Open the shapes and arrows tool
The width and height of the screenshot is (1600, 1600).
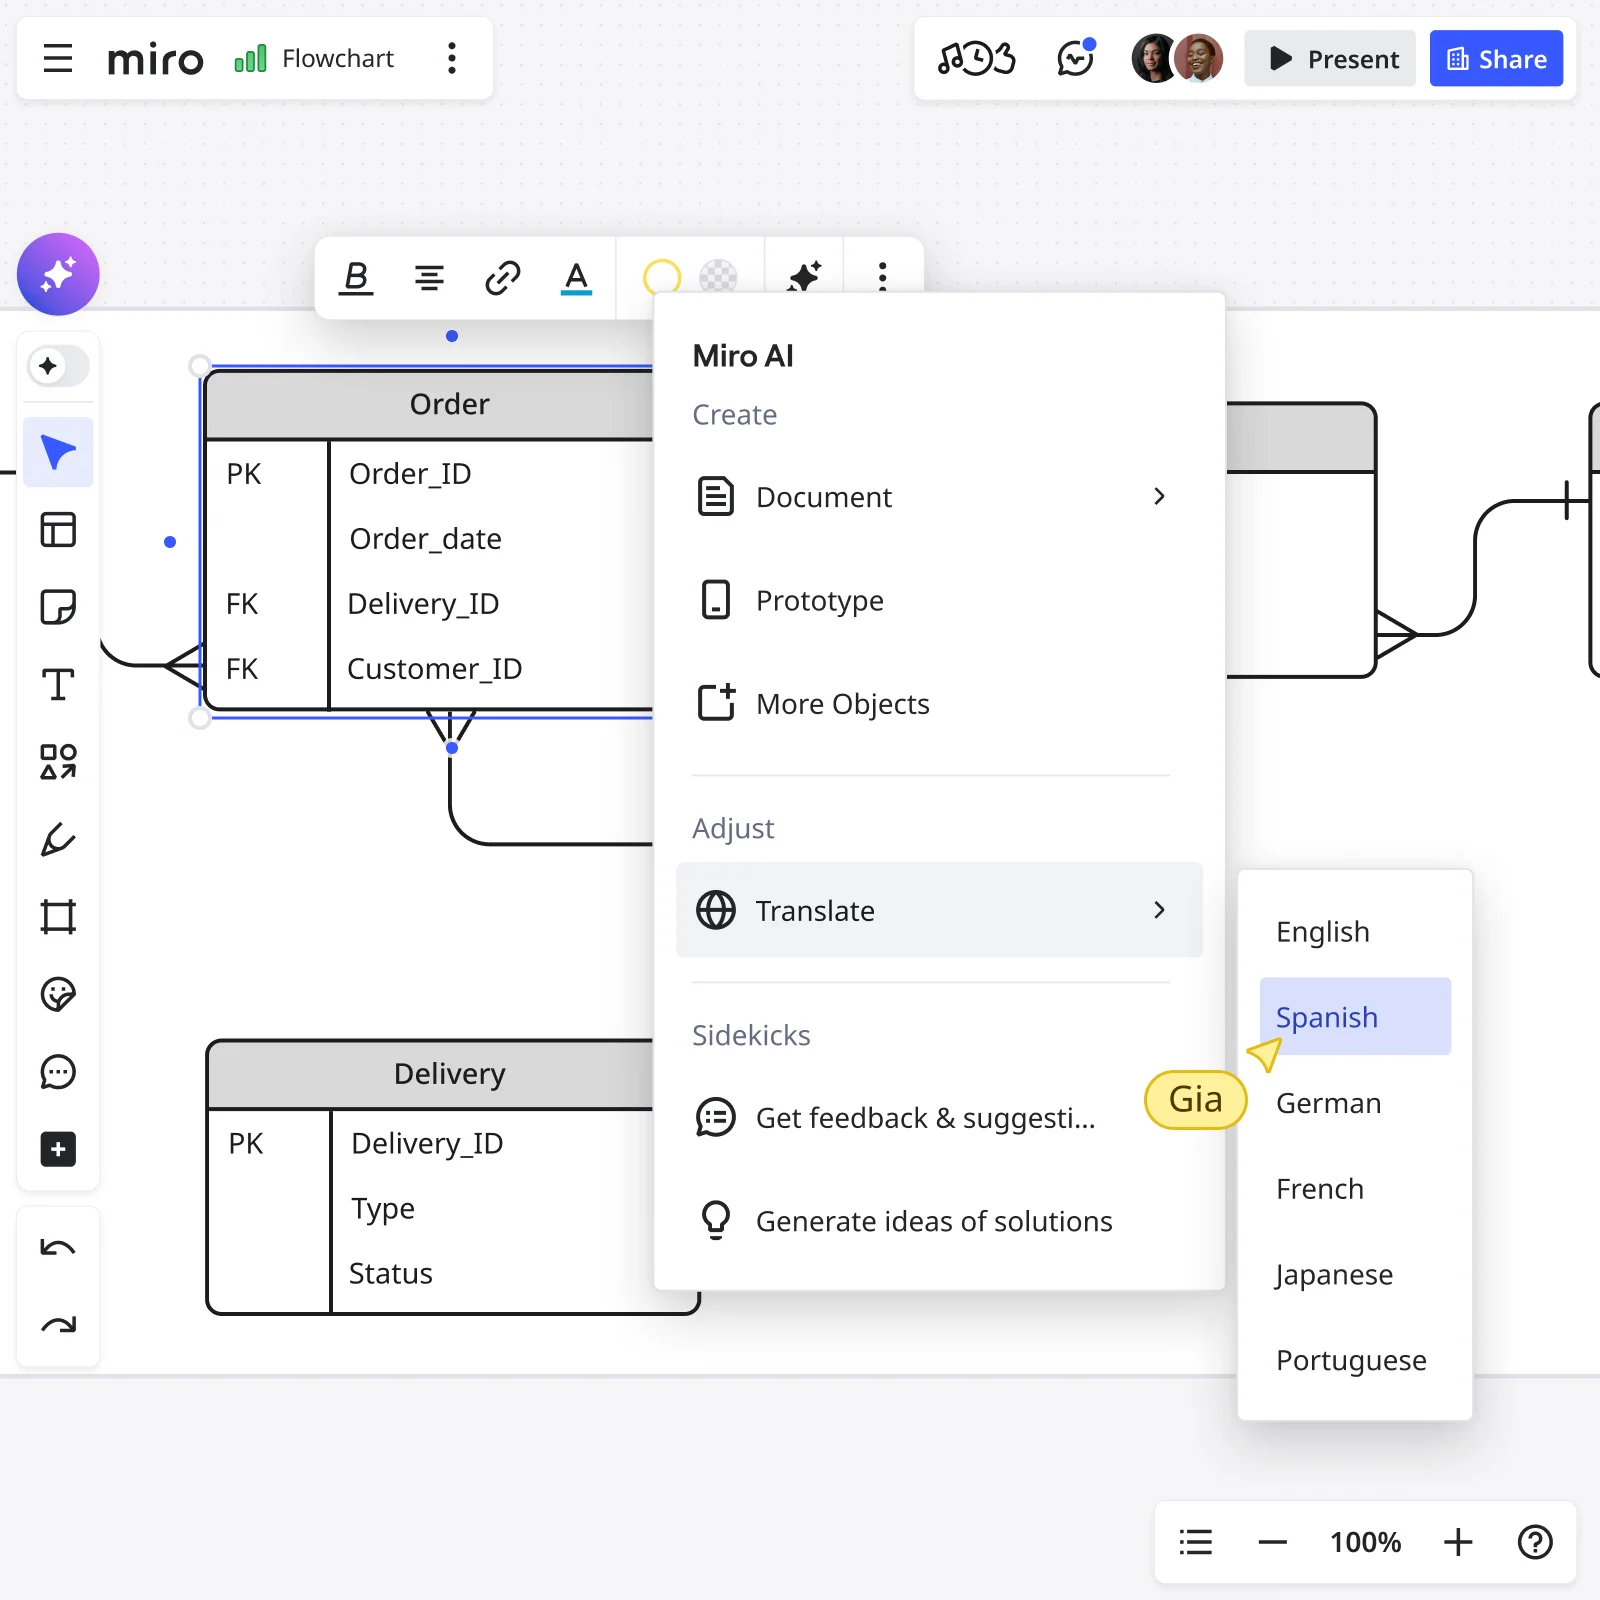click(58, 763)
